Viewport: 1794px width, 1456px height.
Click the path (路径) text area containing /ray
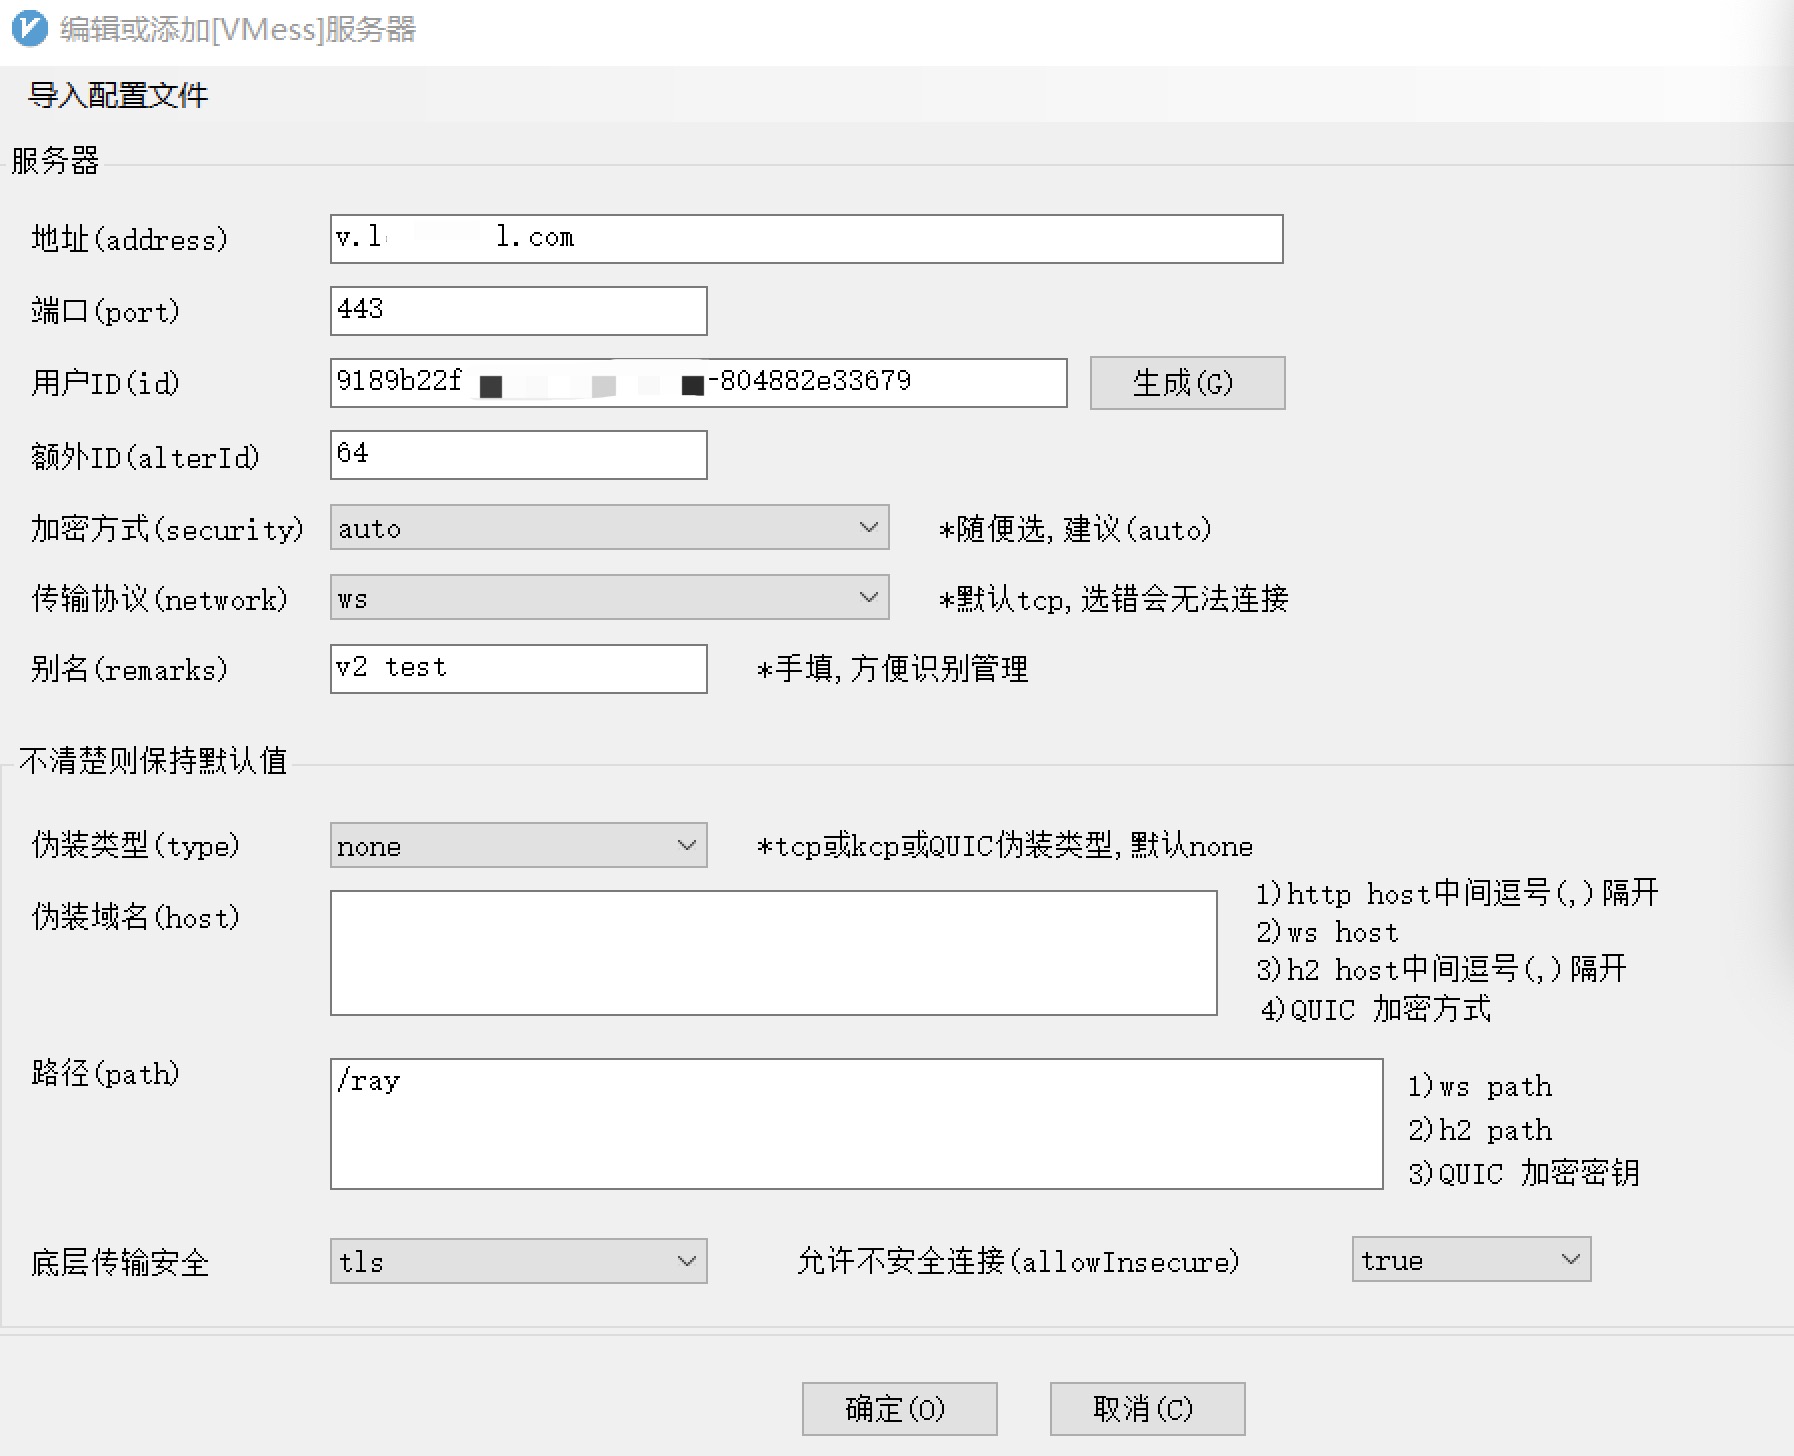(x=856, y=1124)
